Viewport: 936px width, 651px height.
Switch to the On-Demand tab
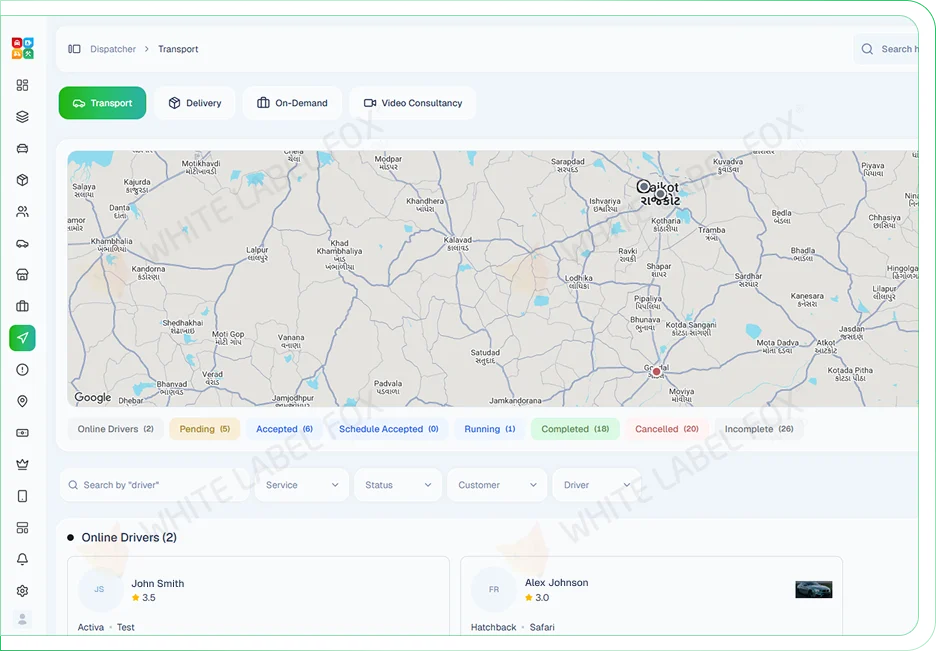point(292,103)
